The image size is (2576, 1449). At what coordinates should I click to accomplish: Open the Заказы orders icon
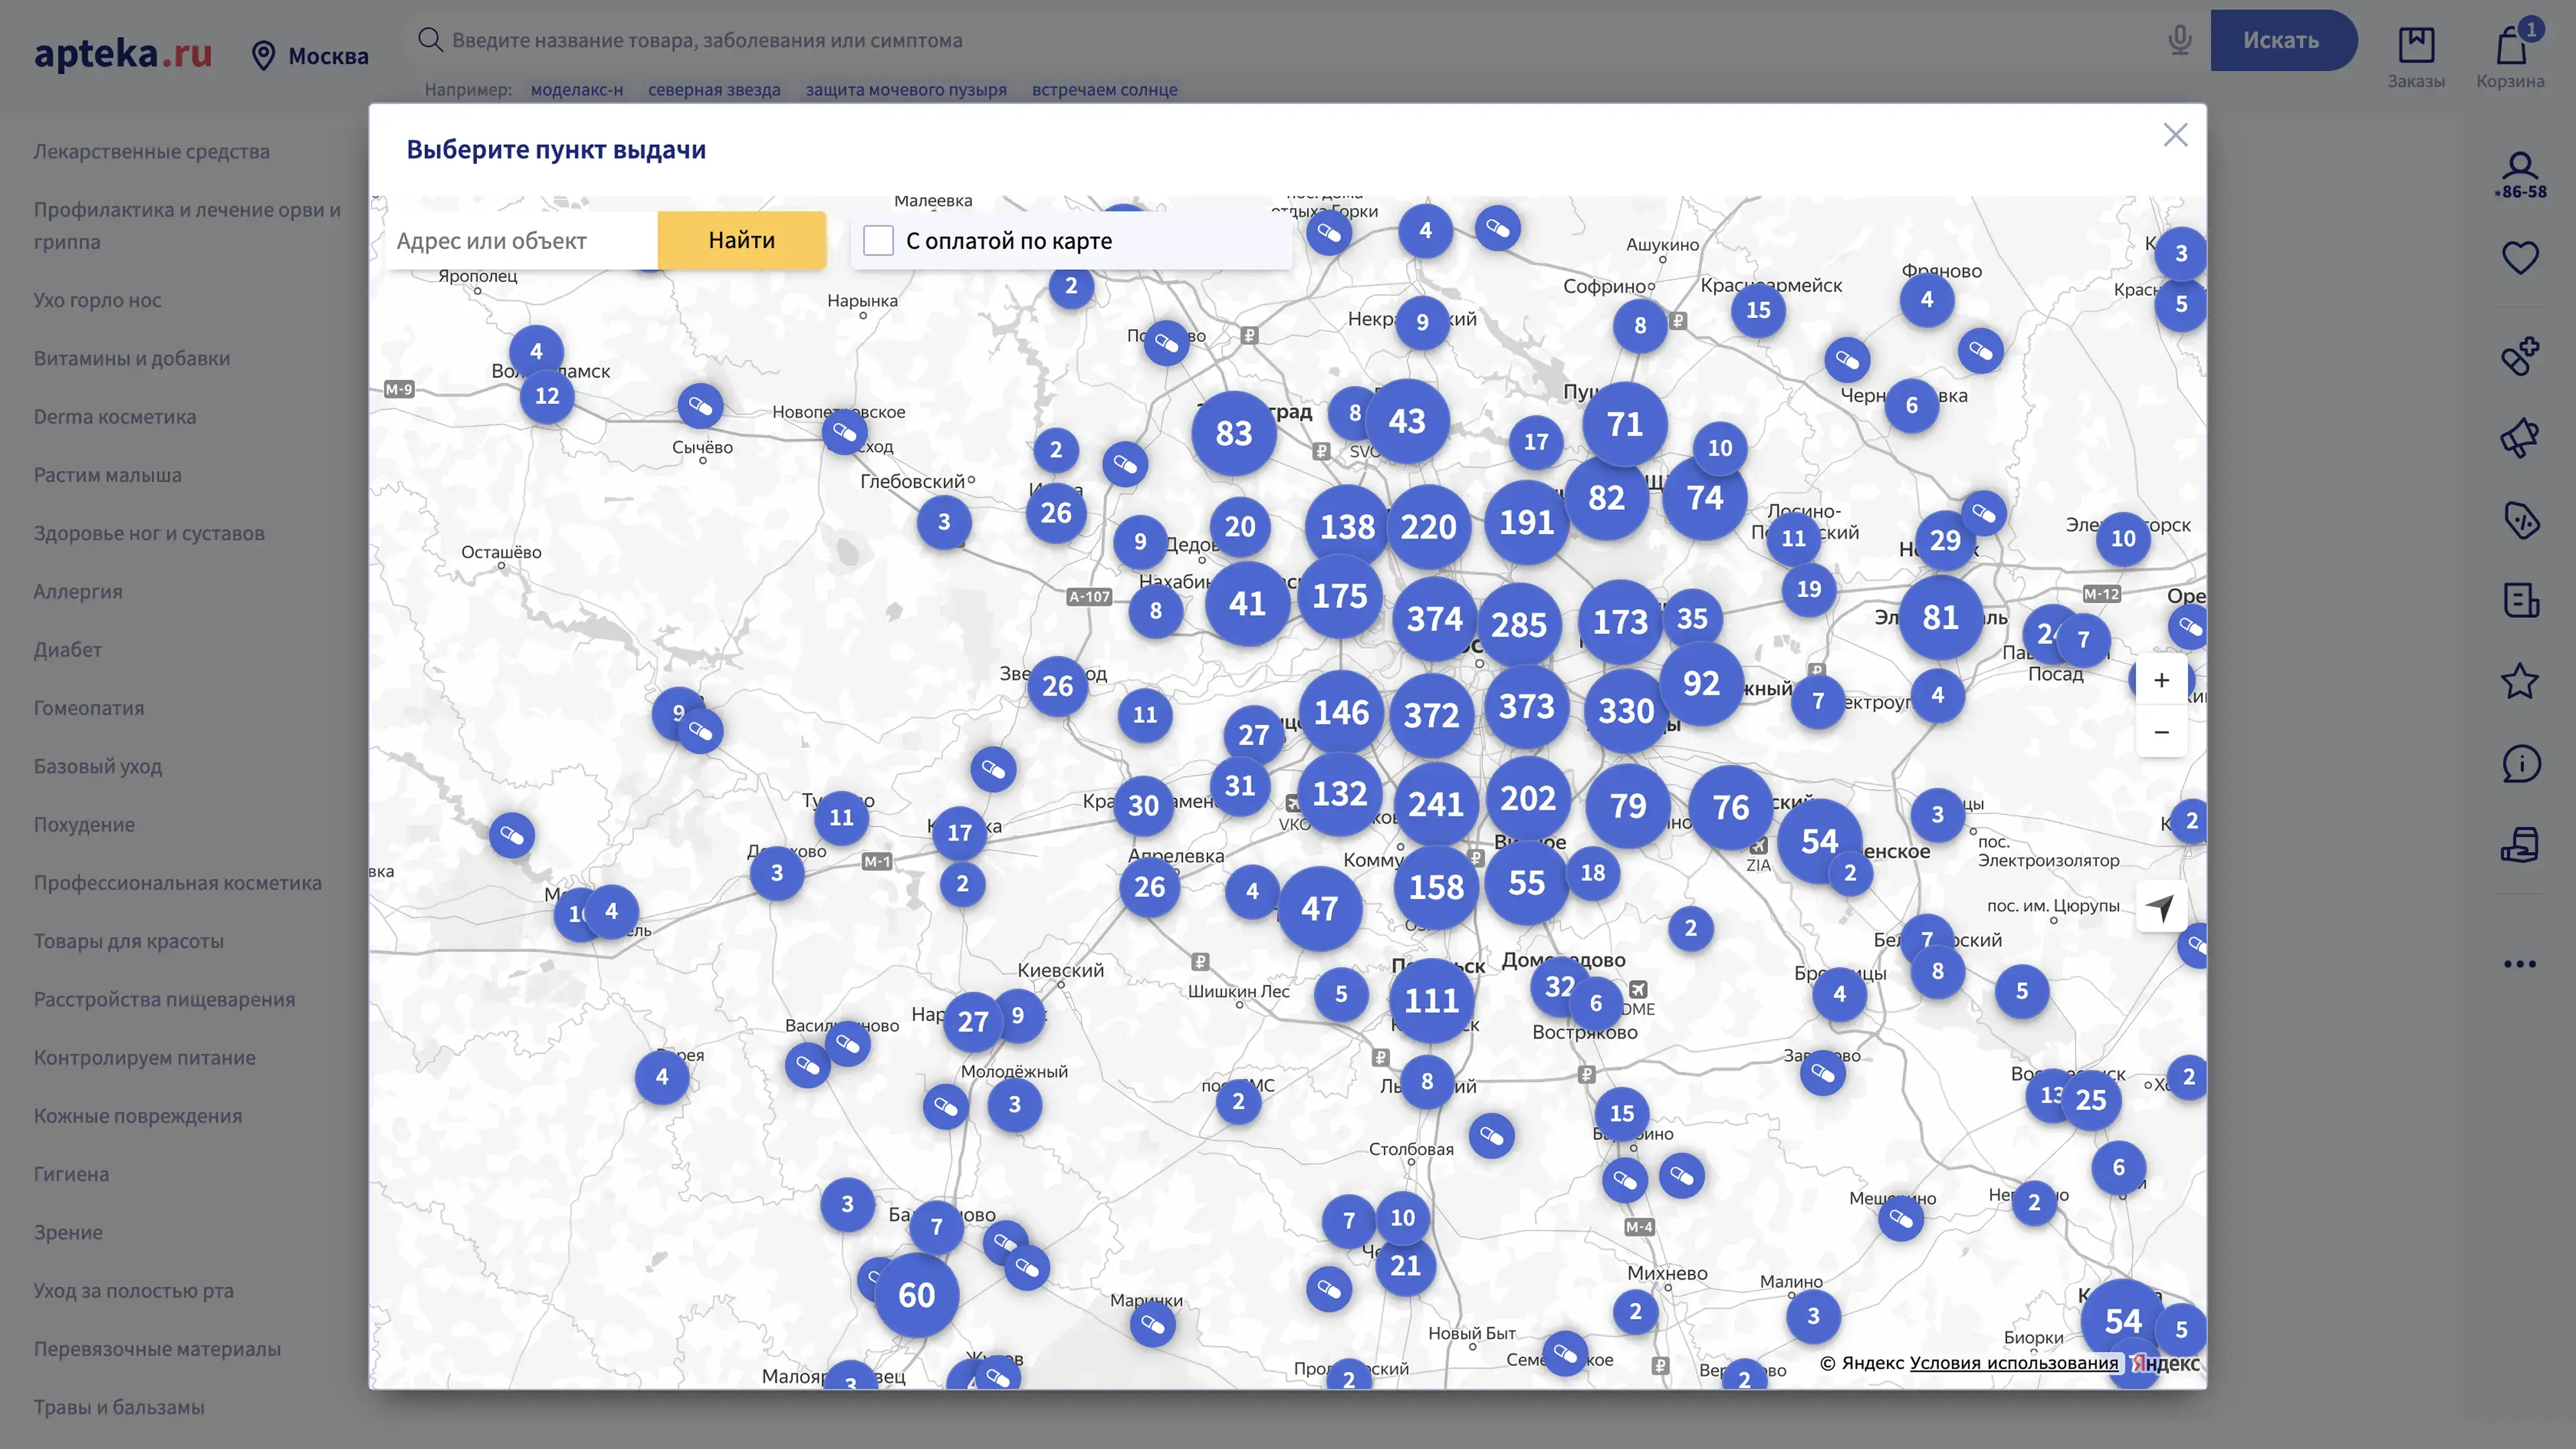pos(2416,57)
